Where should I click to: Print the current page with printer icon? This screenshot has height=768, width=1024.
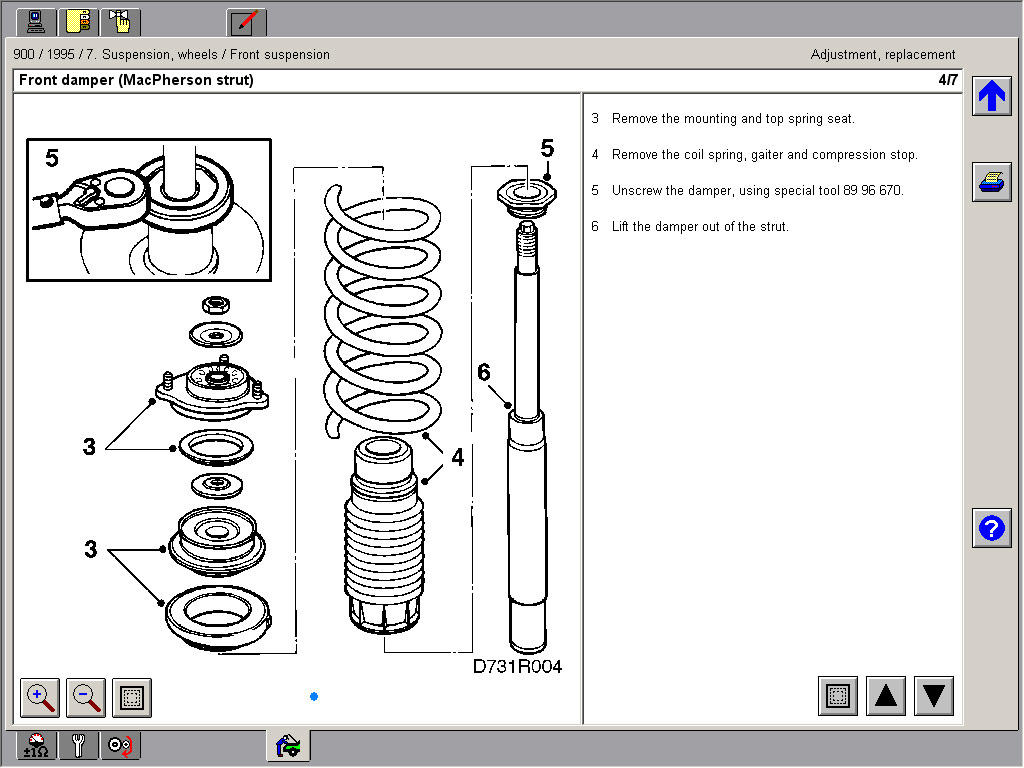click(x=991, y=183)
